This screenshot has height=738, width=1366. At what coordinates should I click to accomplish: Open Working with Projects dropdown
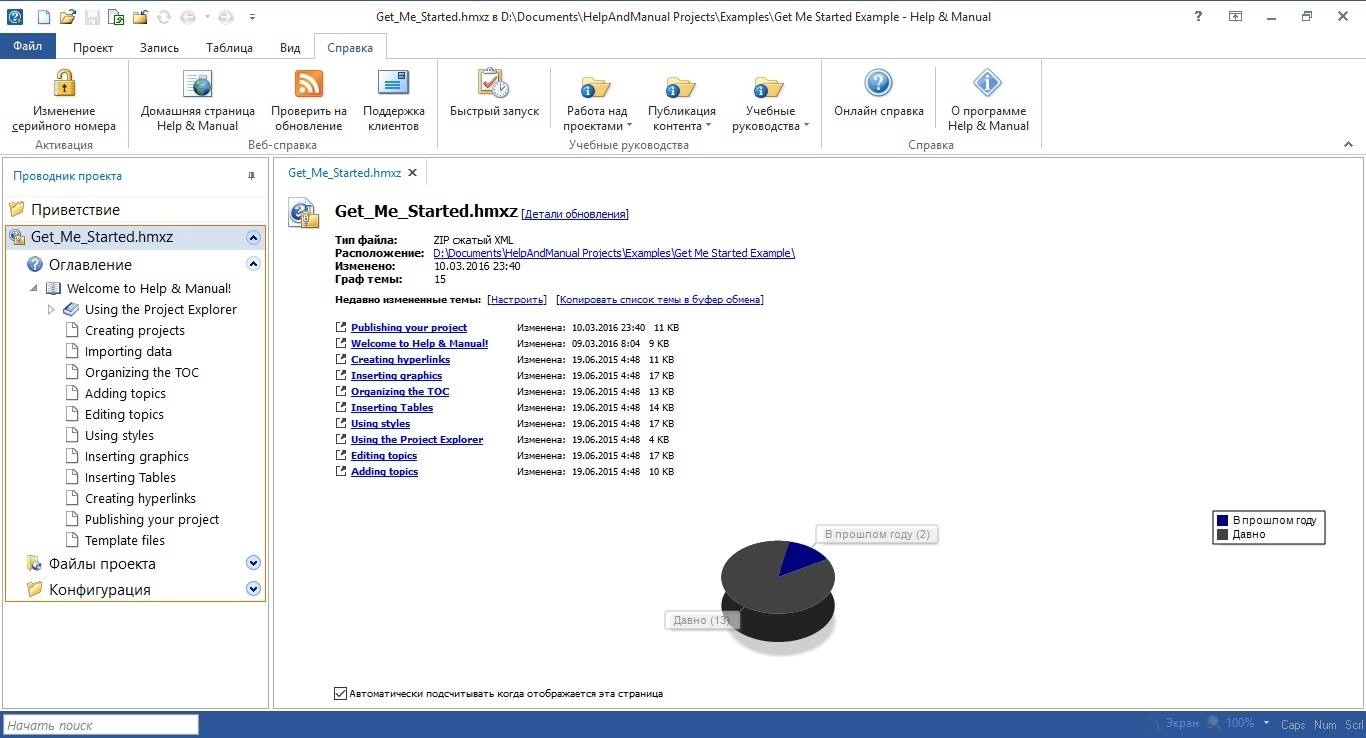click(x=596, y=103)
